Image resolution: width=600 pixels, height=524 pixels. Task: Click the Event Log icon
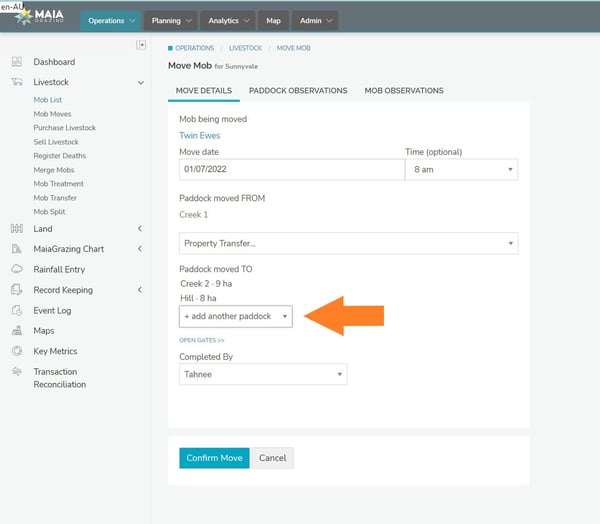[x=17, y=311]
